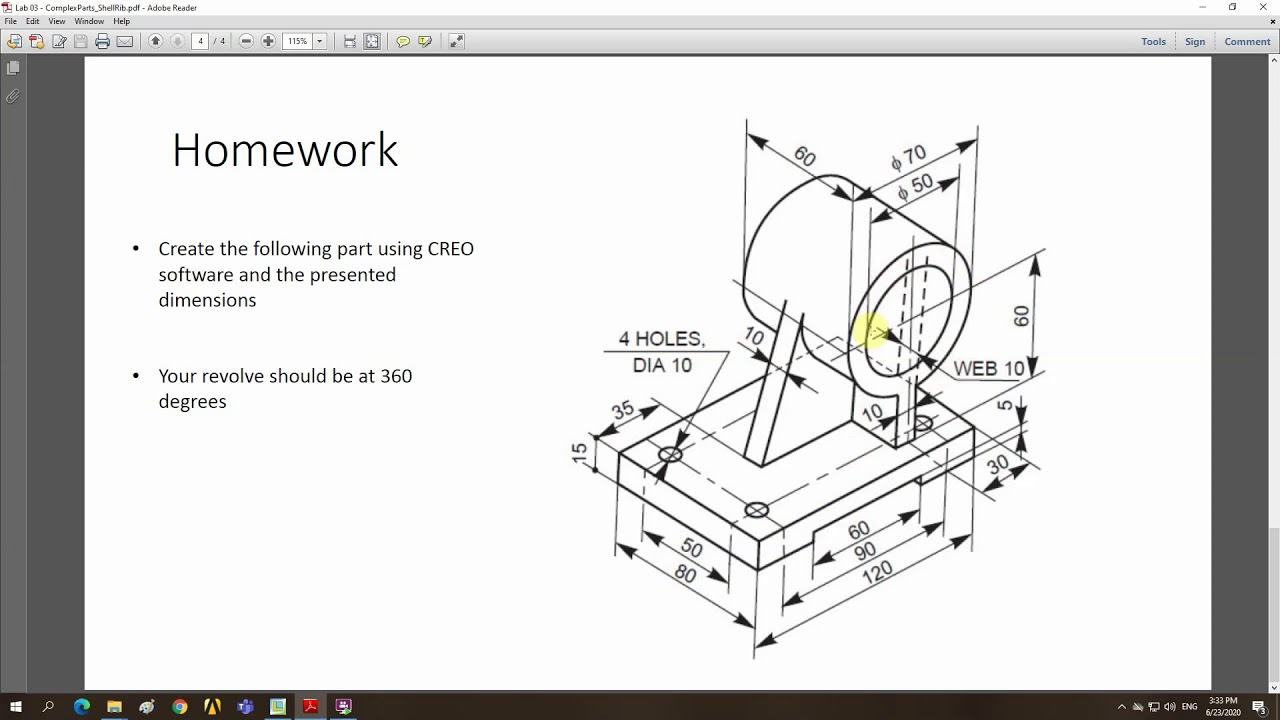Click the ENG language indicator
This screenshot has width=1280, height=720.
coord(1190,707)
